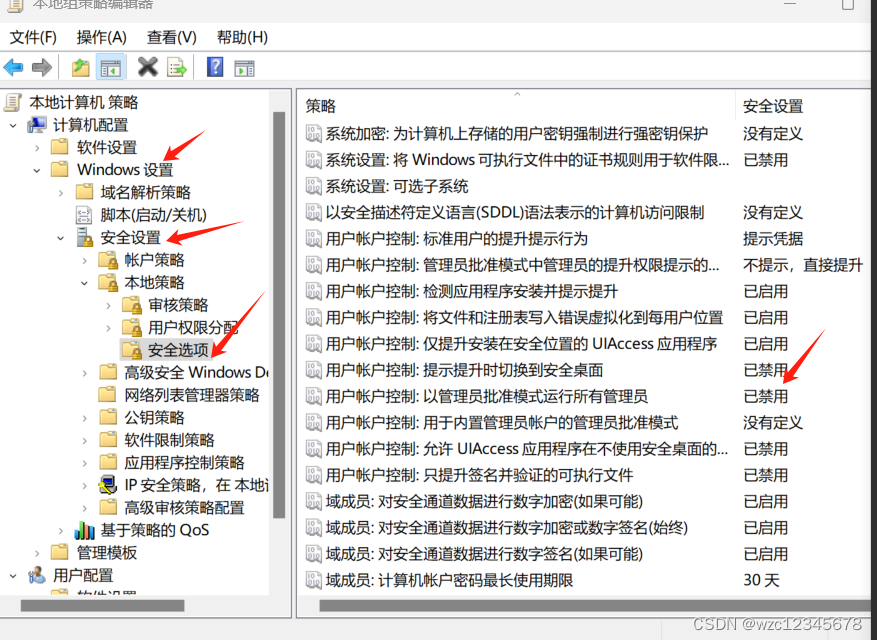Select 网络列表管理器策略 tree item
The image size is (877, 640).
[x=191, y=395]
